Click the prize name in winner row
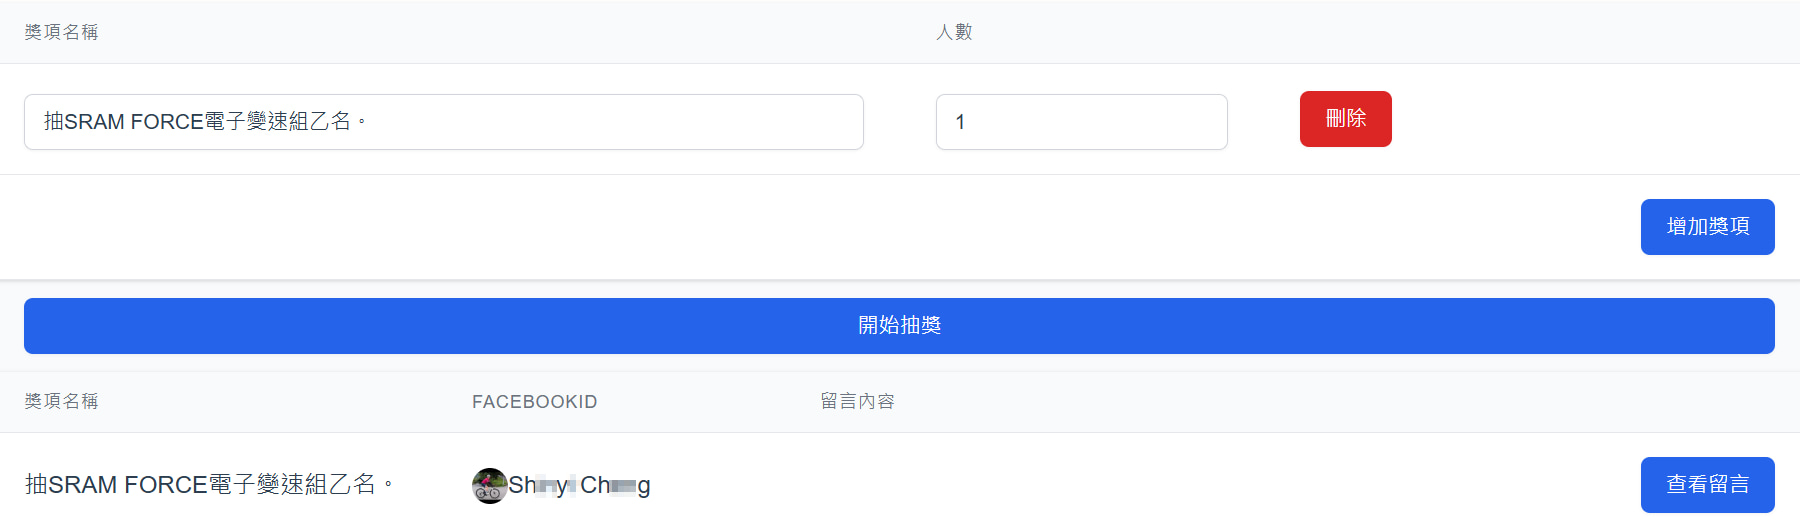 coord(209,485)
